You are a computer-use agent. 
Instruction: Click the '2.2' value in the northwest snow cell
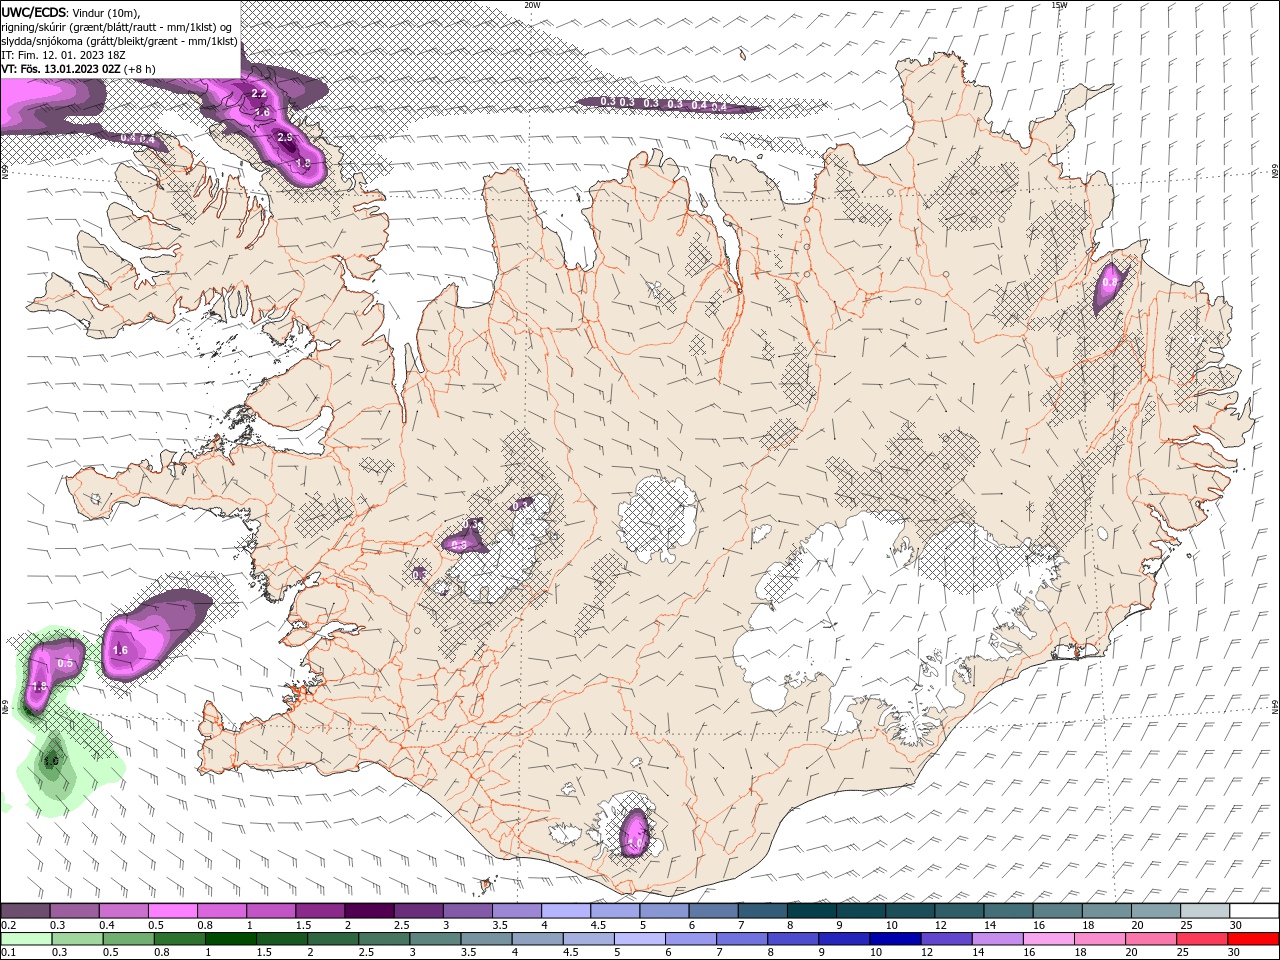[x=259, y=93]
